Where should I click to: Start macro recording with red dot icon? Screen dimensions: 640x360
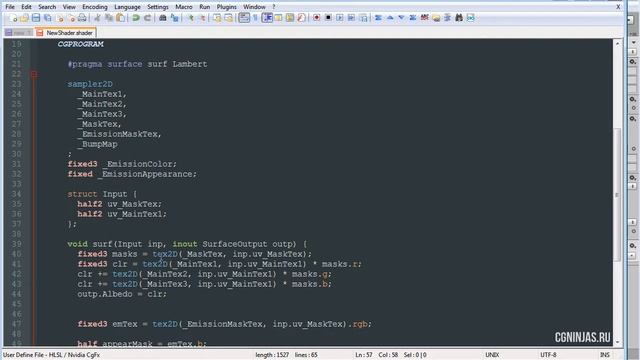[x=316, y=18]
